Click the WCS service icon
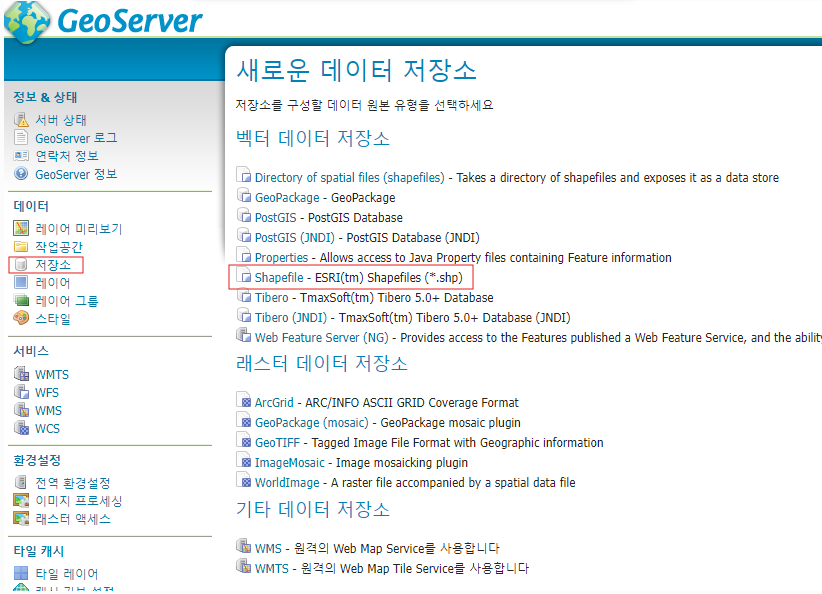The height and width of the screenshot is (594, 822). coord(21,428)
